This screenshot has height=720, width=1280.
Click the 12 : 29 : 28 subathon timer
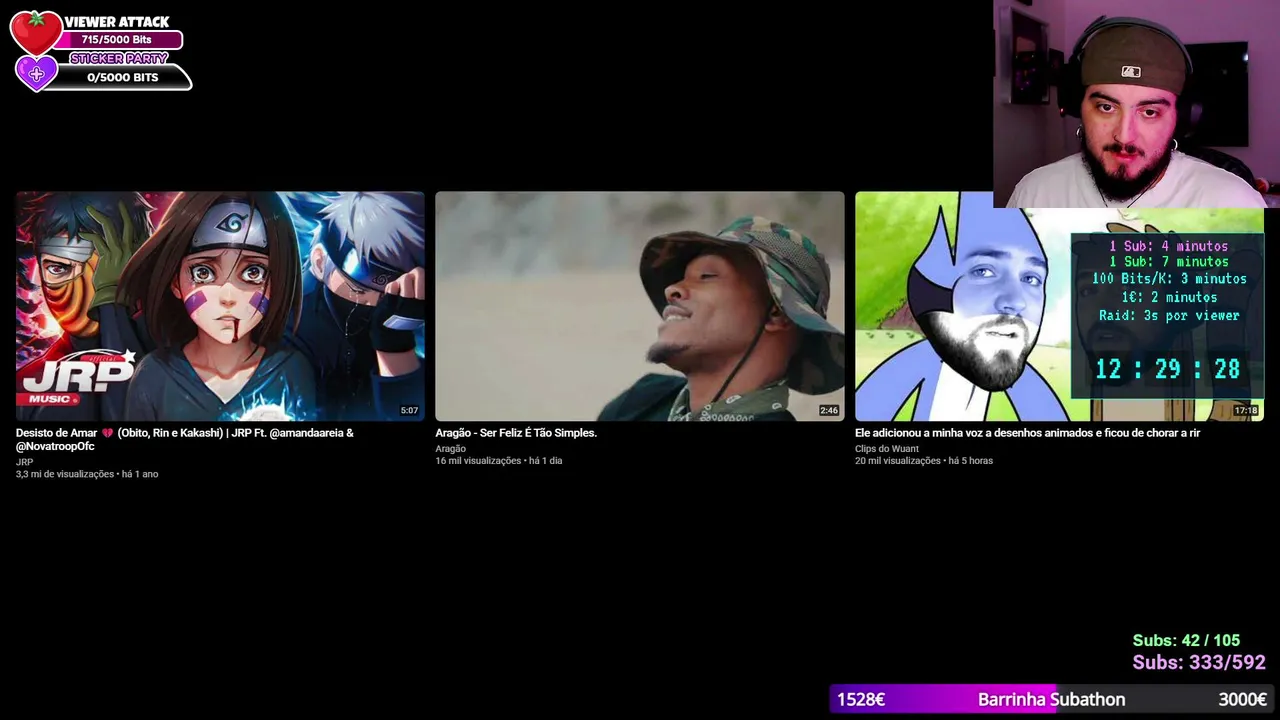pyautogui.click(x=1168, y=369)
